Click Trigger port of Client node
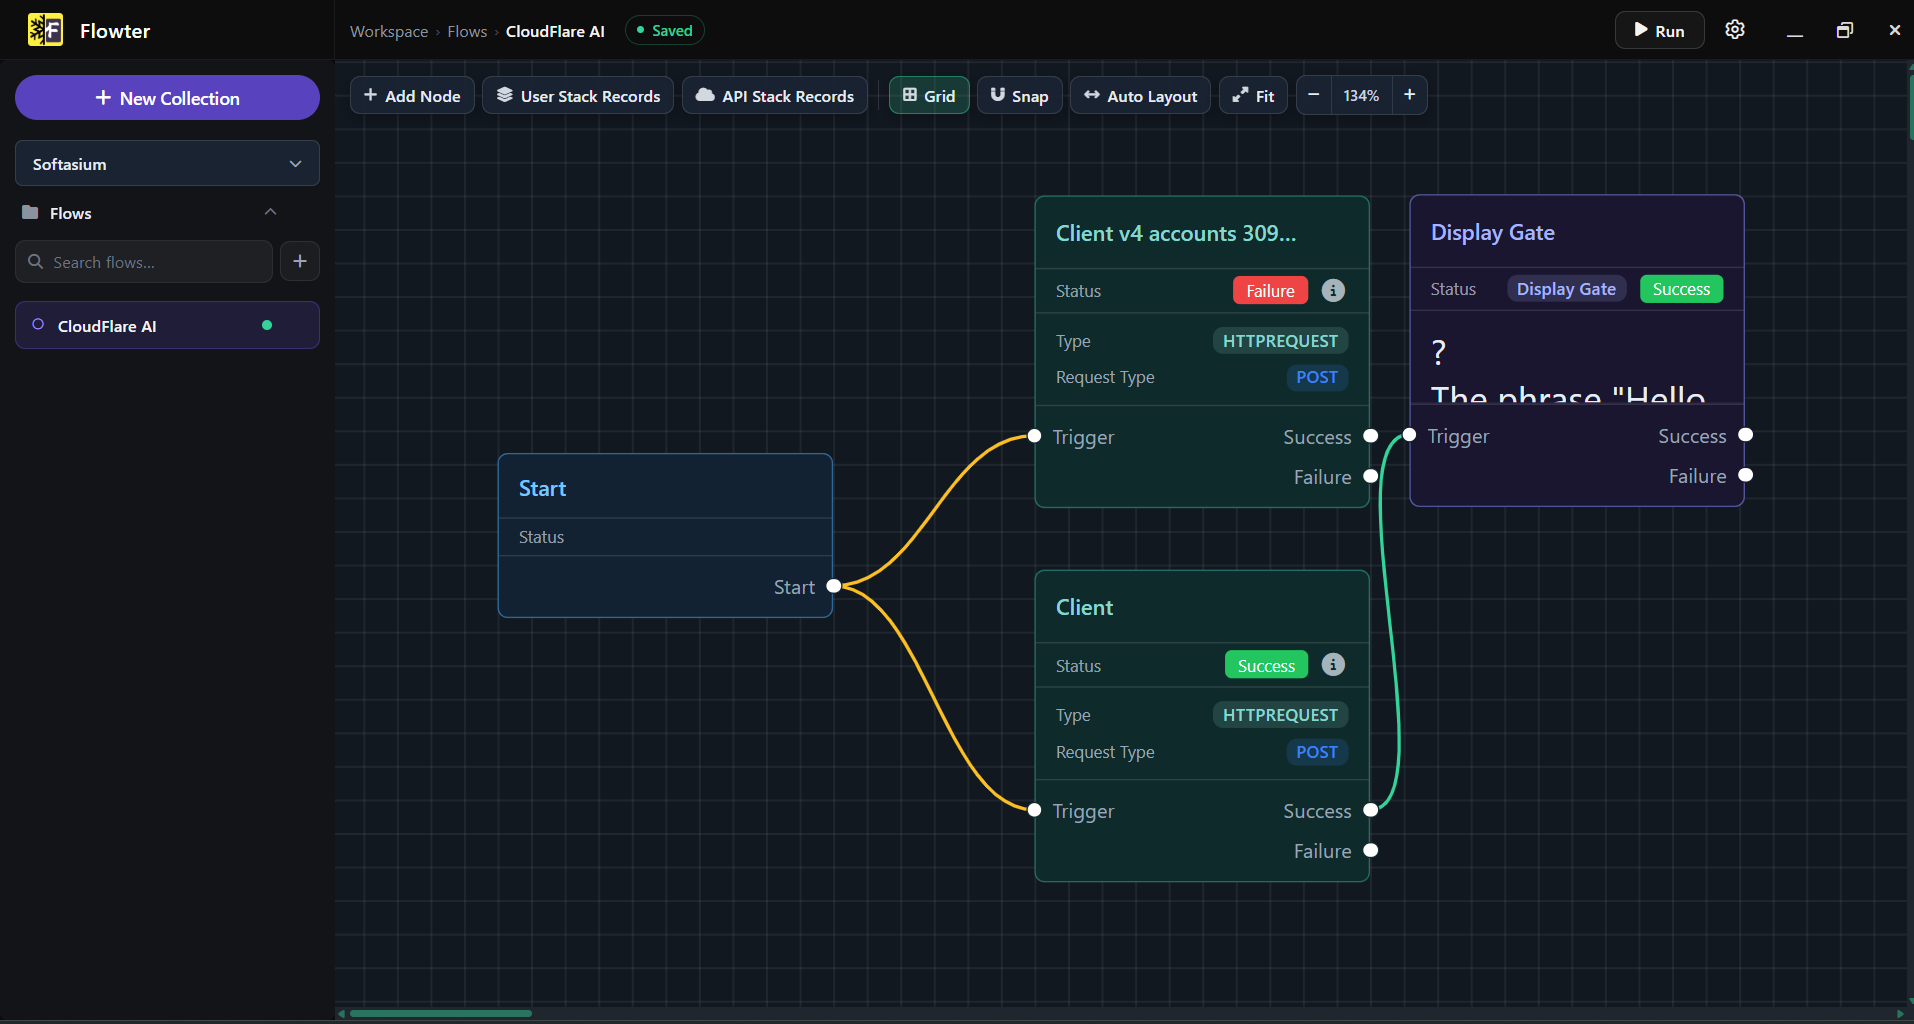 [1035, 810]
